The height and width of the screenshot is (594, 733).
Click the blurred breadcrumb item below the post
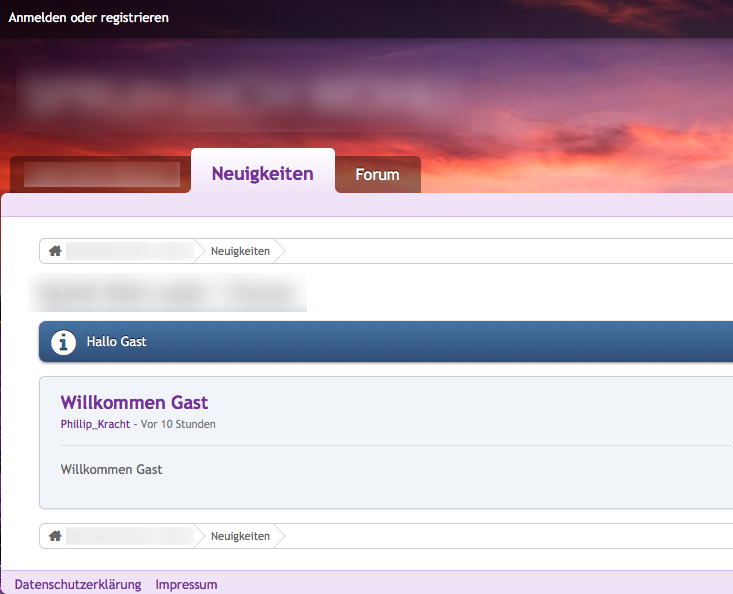[x=129, y=536]
